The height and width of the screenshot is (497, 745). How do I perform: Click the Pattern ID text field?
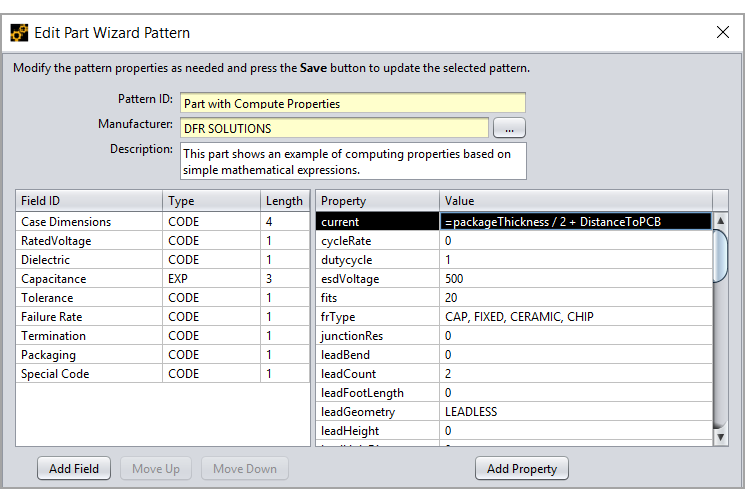pyautogui.click(x=352, y=103)
